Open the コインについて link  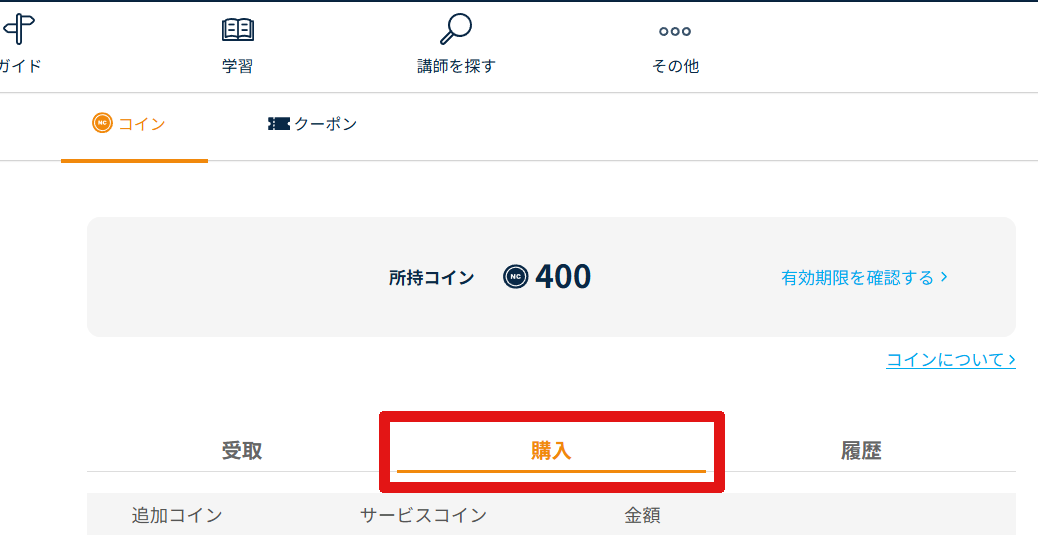click(x=950, y=359)
